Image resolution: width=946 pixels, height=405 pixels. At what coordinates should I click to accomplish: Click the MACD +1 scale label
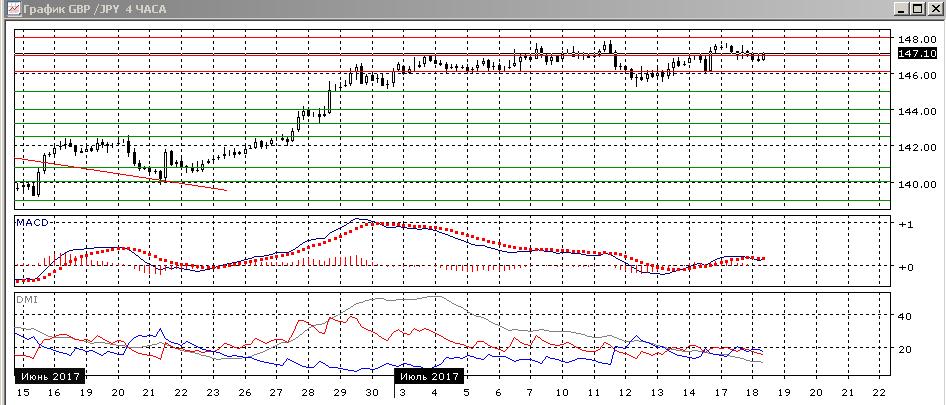(905, 224)
